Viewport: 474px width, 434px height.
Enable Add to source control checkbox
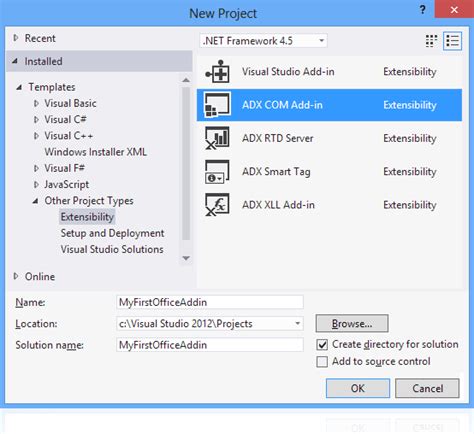(322, 362)
